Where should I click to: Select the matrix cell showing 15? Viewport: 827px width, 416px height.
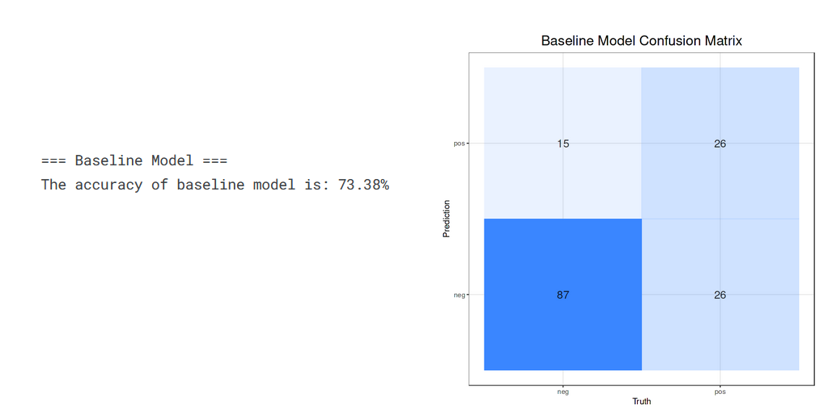[x=563, y=144]
